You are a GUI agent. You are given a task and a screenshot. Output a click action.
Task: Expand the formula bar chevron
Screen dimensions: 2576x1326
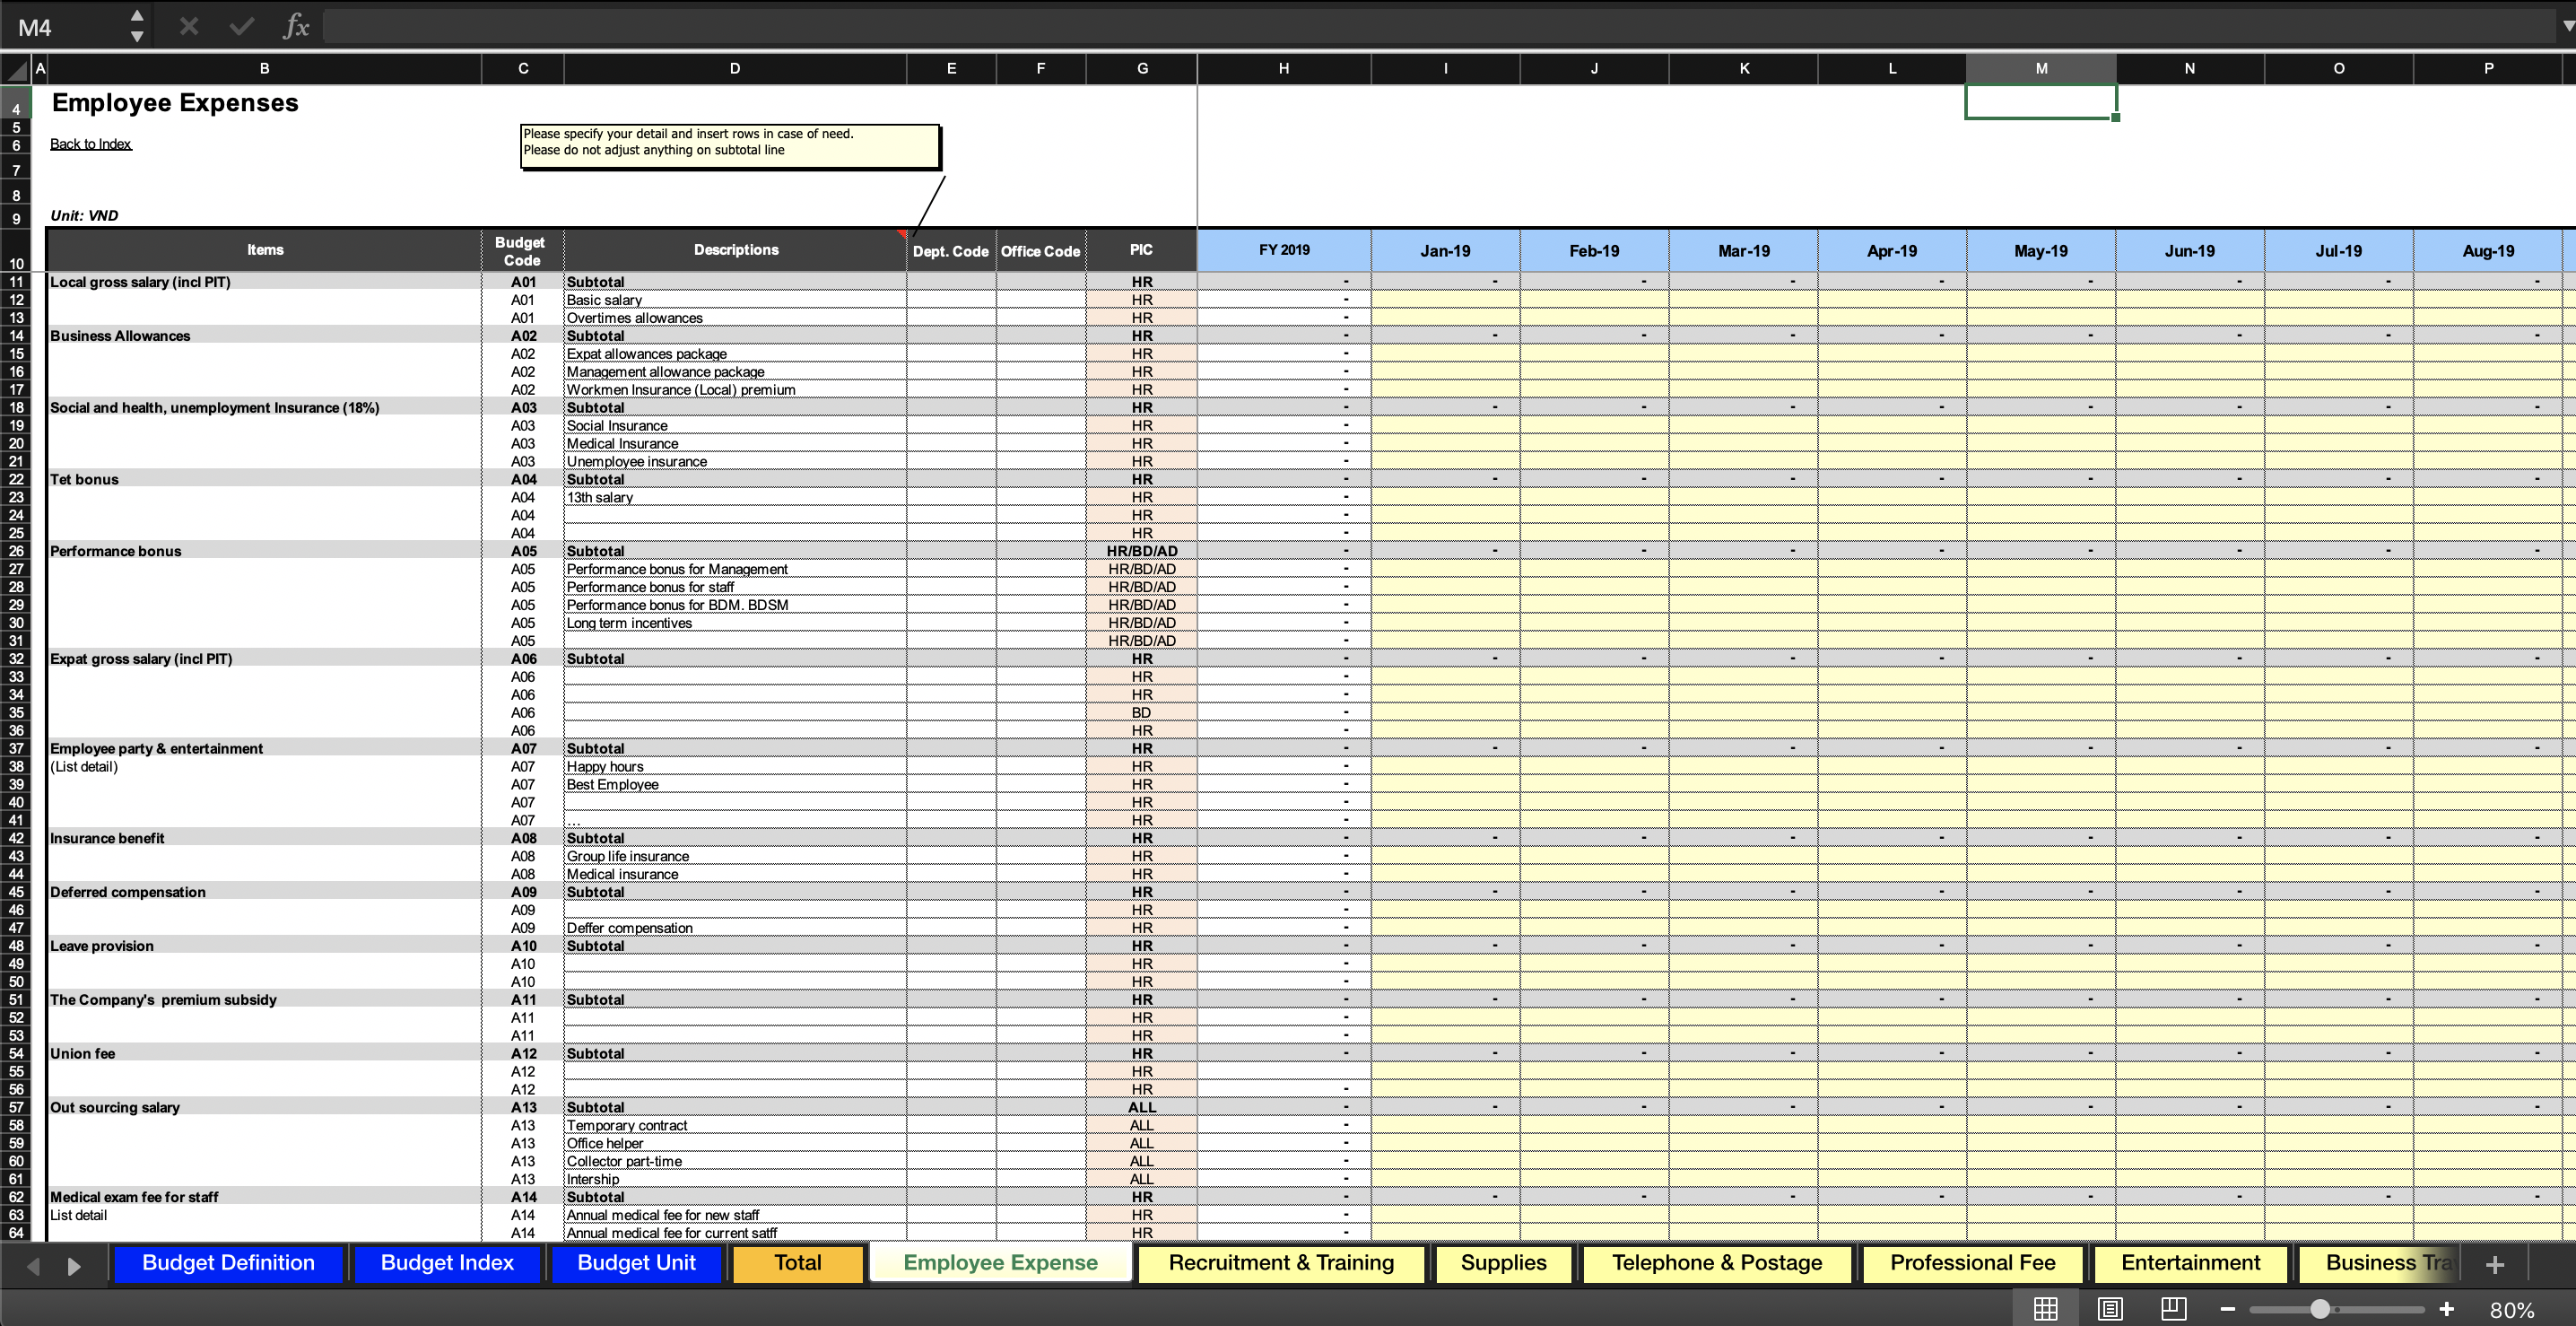click(x=2566, y=27)
